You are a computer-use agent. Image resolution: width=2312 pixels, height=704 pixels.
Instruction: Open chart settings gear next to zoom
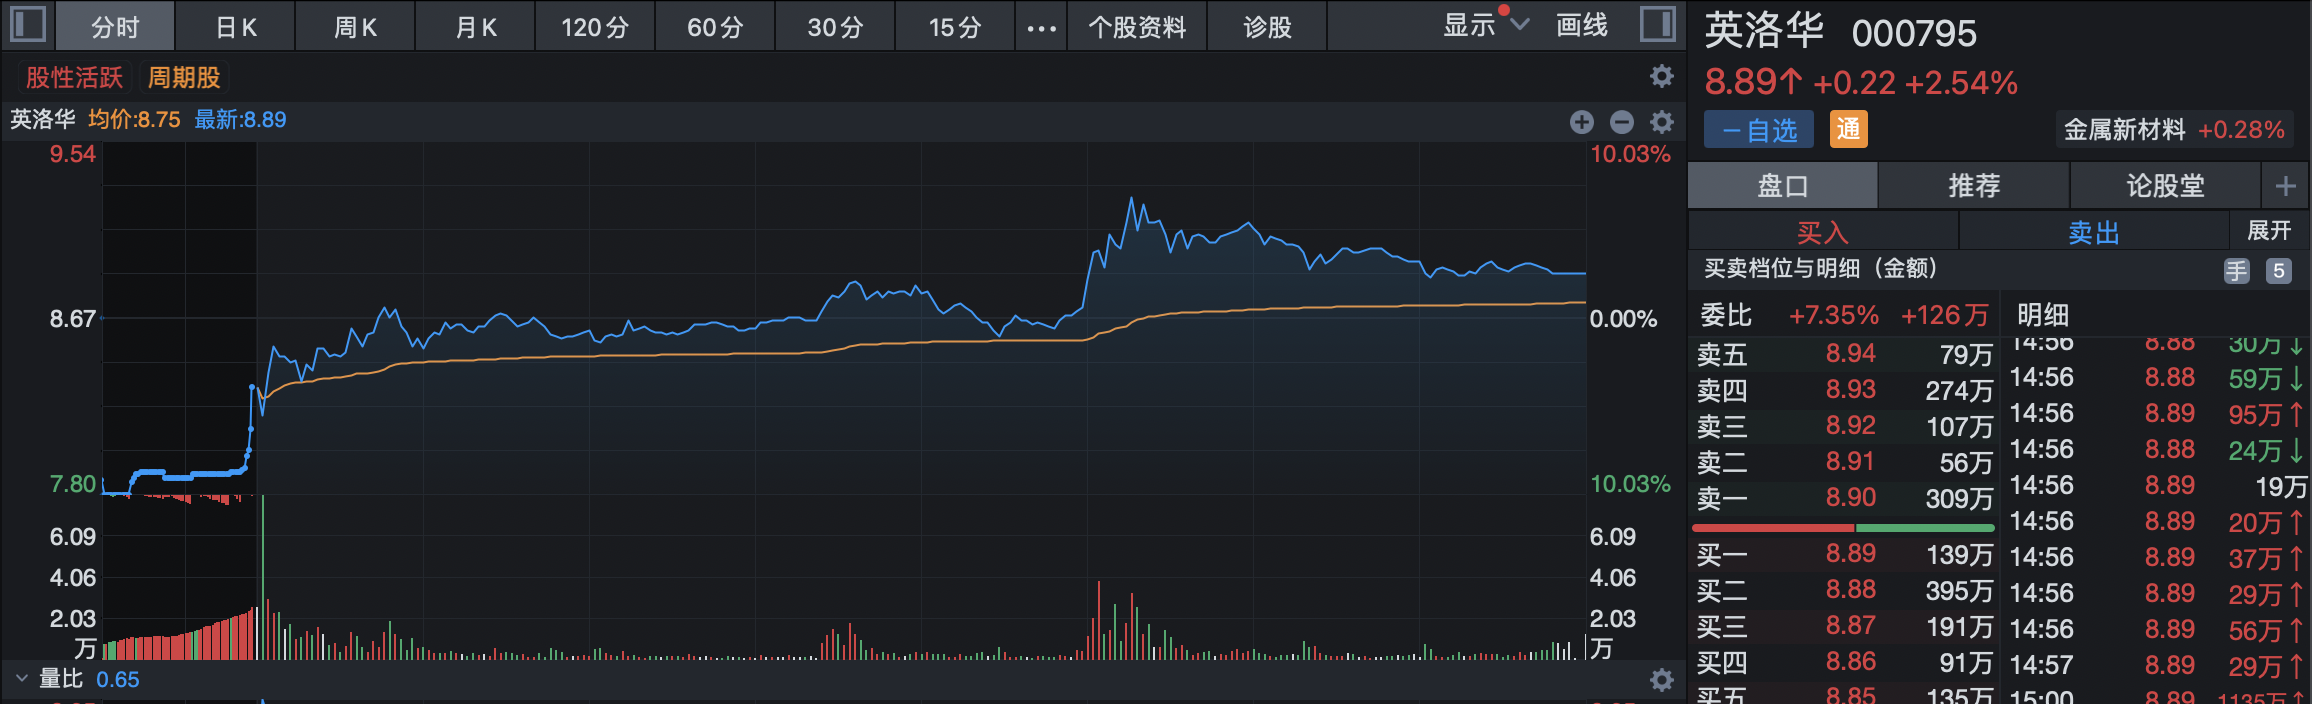1661,122
